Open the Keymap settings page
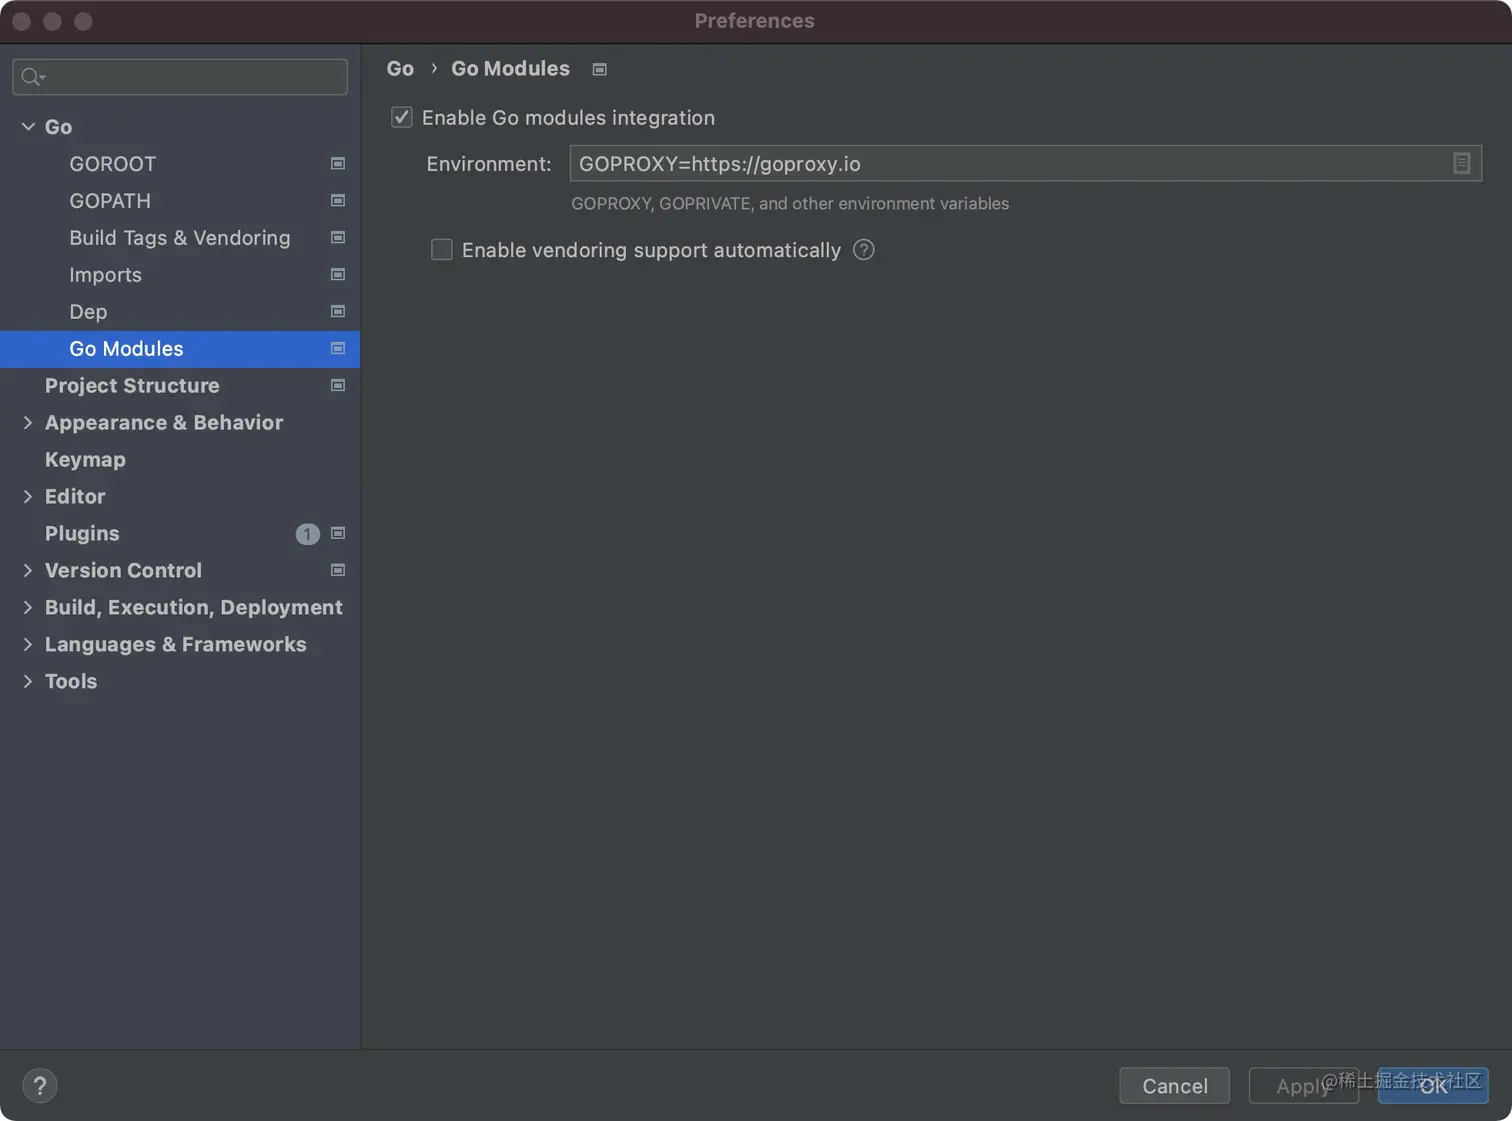The height and width of the screenshot is (1121, 1512). pyautogui.click(x=180, y=459)
